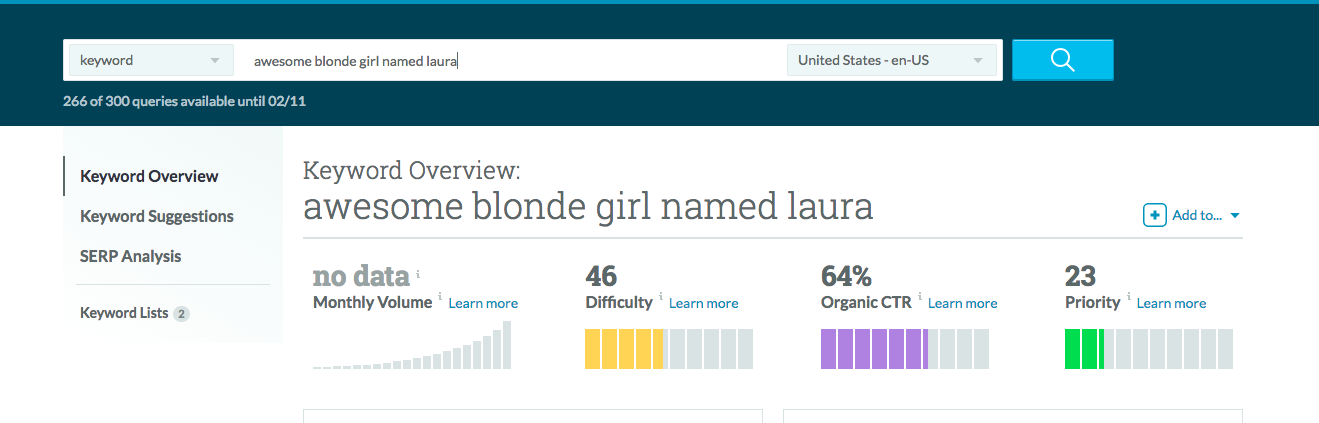Open Learn more link for Organic CTR

[x=962, y=303]
